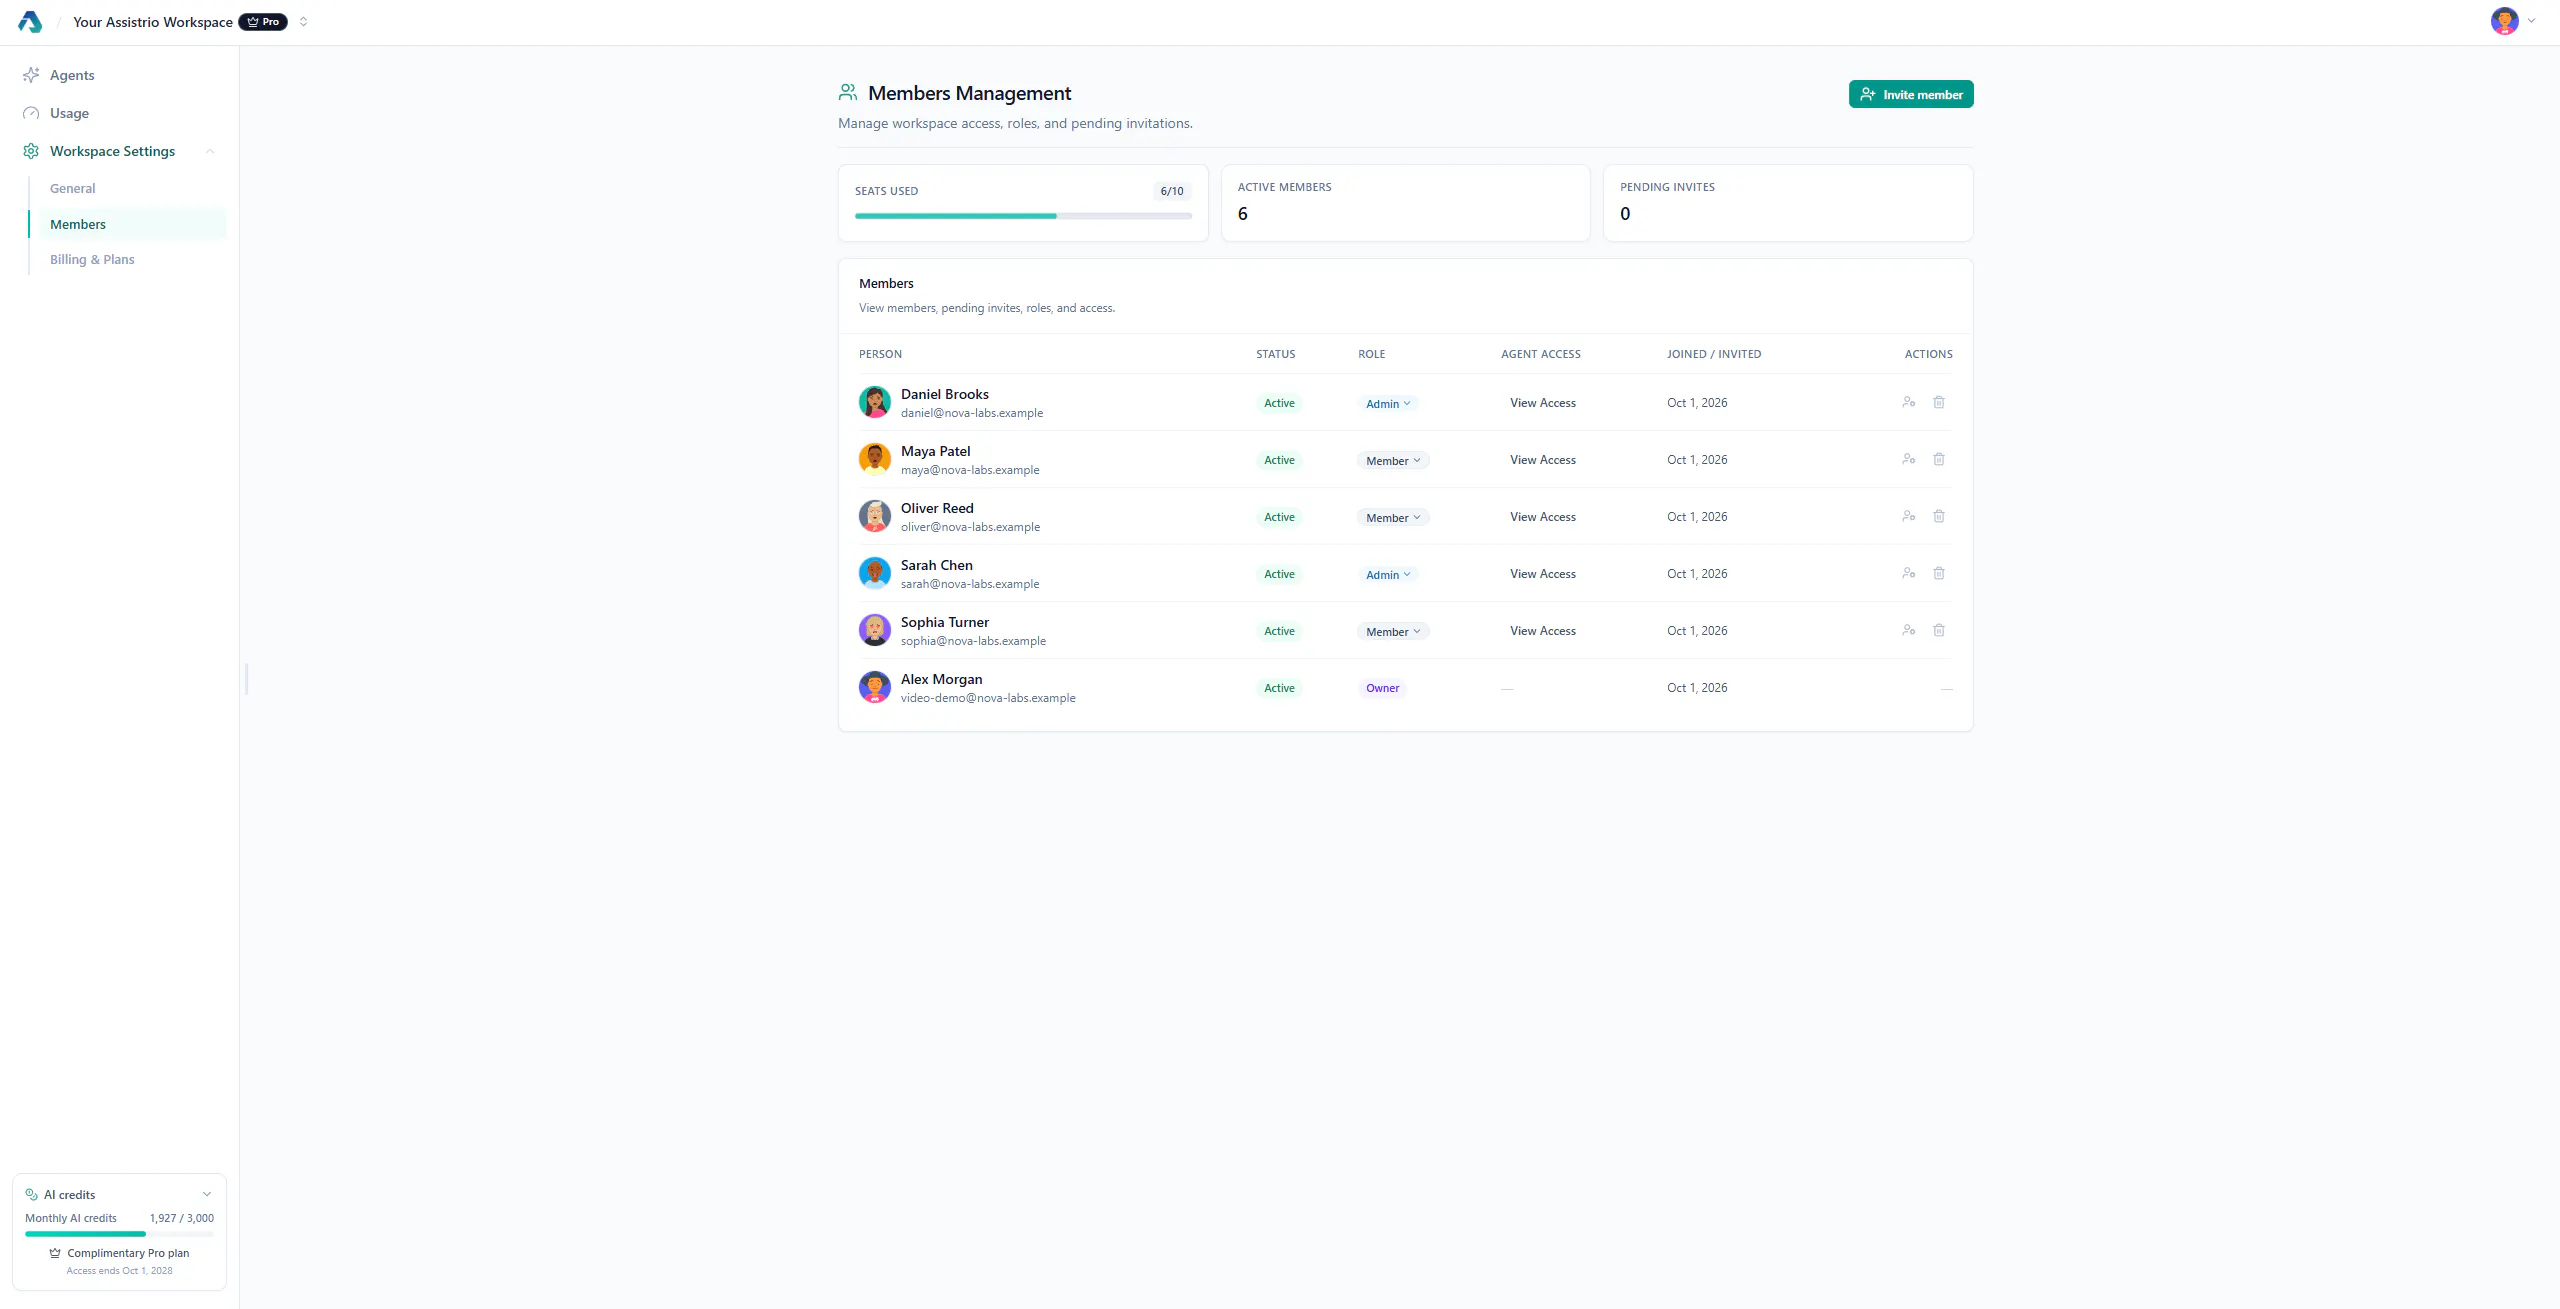This screenshot has width=2560, height=1309.
Task: Click manage access icon for Sarah Chen
Action: 1909,573
